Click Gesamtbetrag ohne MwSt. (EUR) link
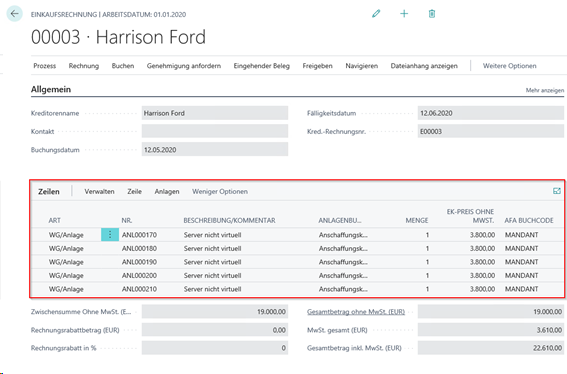This screenshot has width=567, height=374. pyautogui.click(x=356, y=312)
